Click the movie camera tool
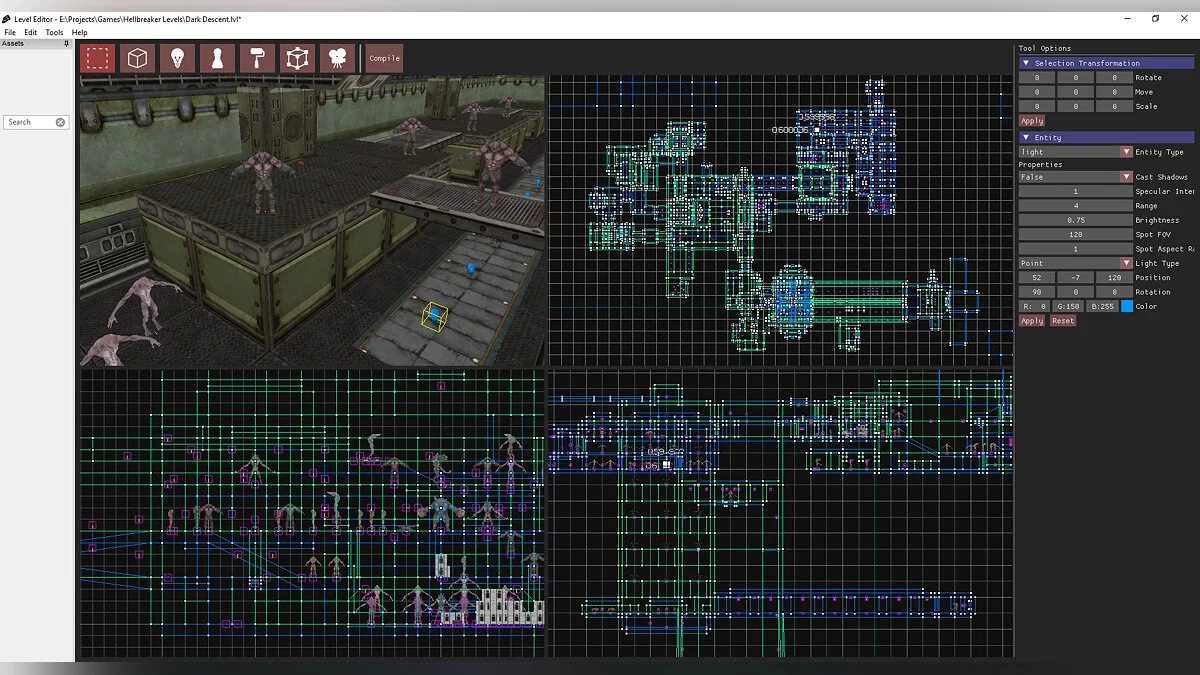The image size is (1200, 675). click(x=337, y=58)
